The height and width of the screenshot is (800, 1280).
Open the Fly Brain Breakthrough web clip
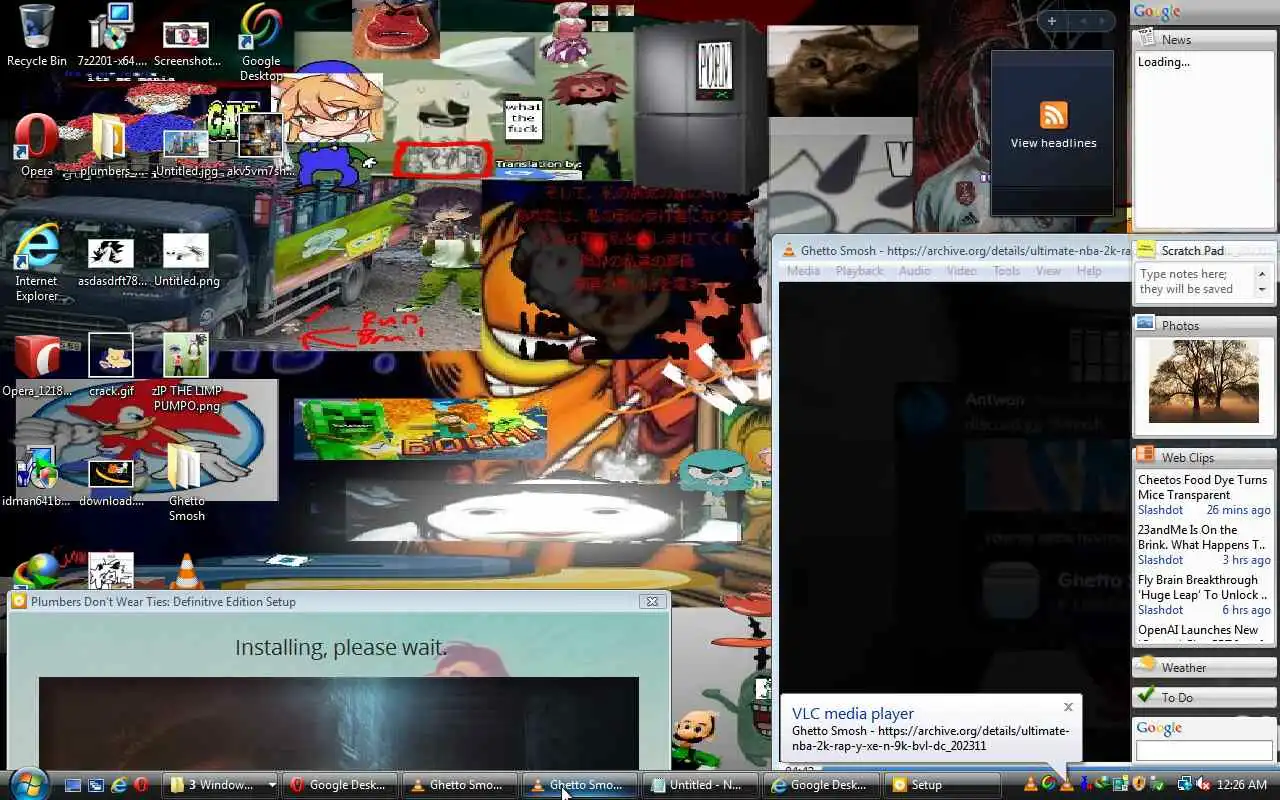[x=1201, y=587]
